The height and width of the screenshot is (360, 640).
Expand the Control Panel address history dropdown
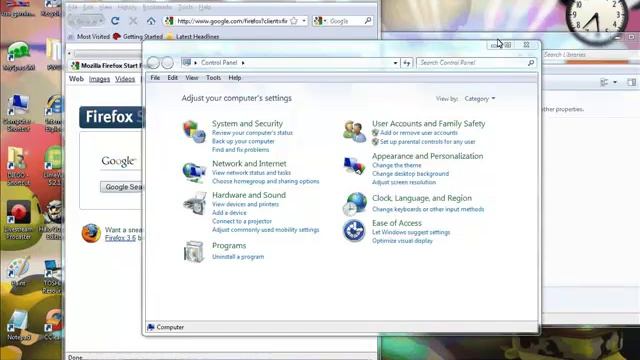click(395, 63)
